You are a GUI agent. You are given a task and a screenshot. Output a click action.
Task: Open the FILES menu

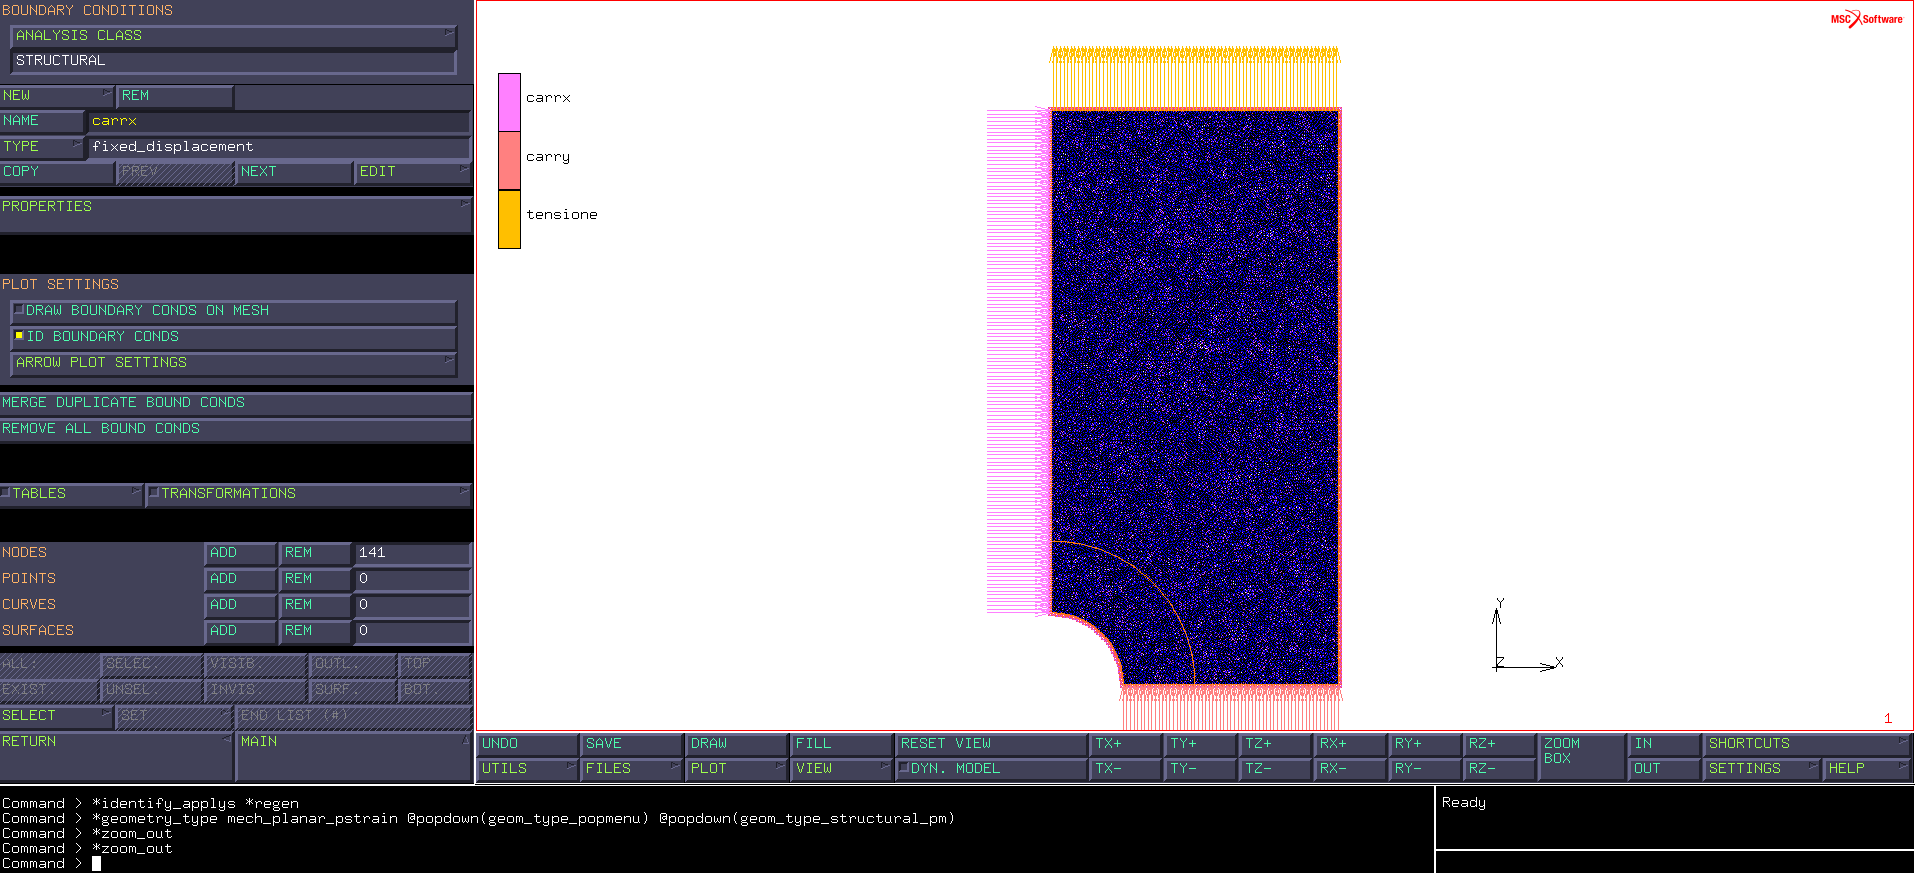[632, 769]
